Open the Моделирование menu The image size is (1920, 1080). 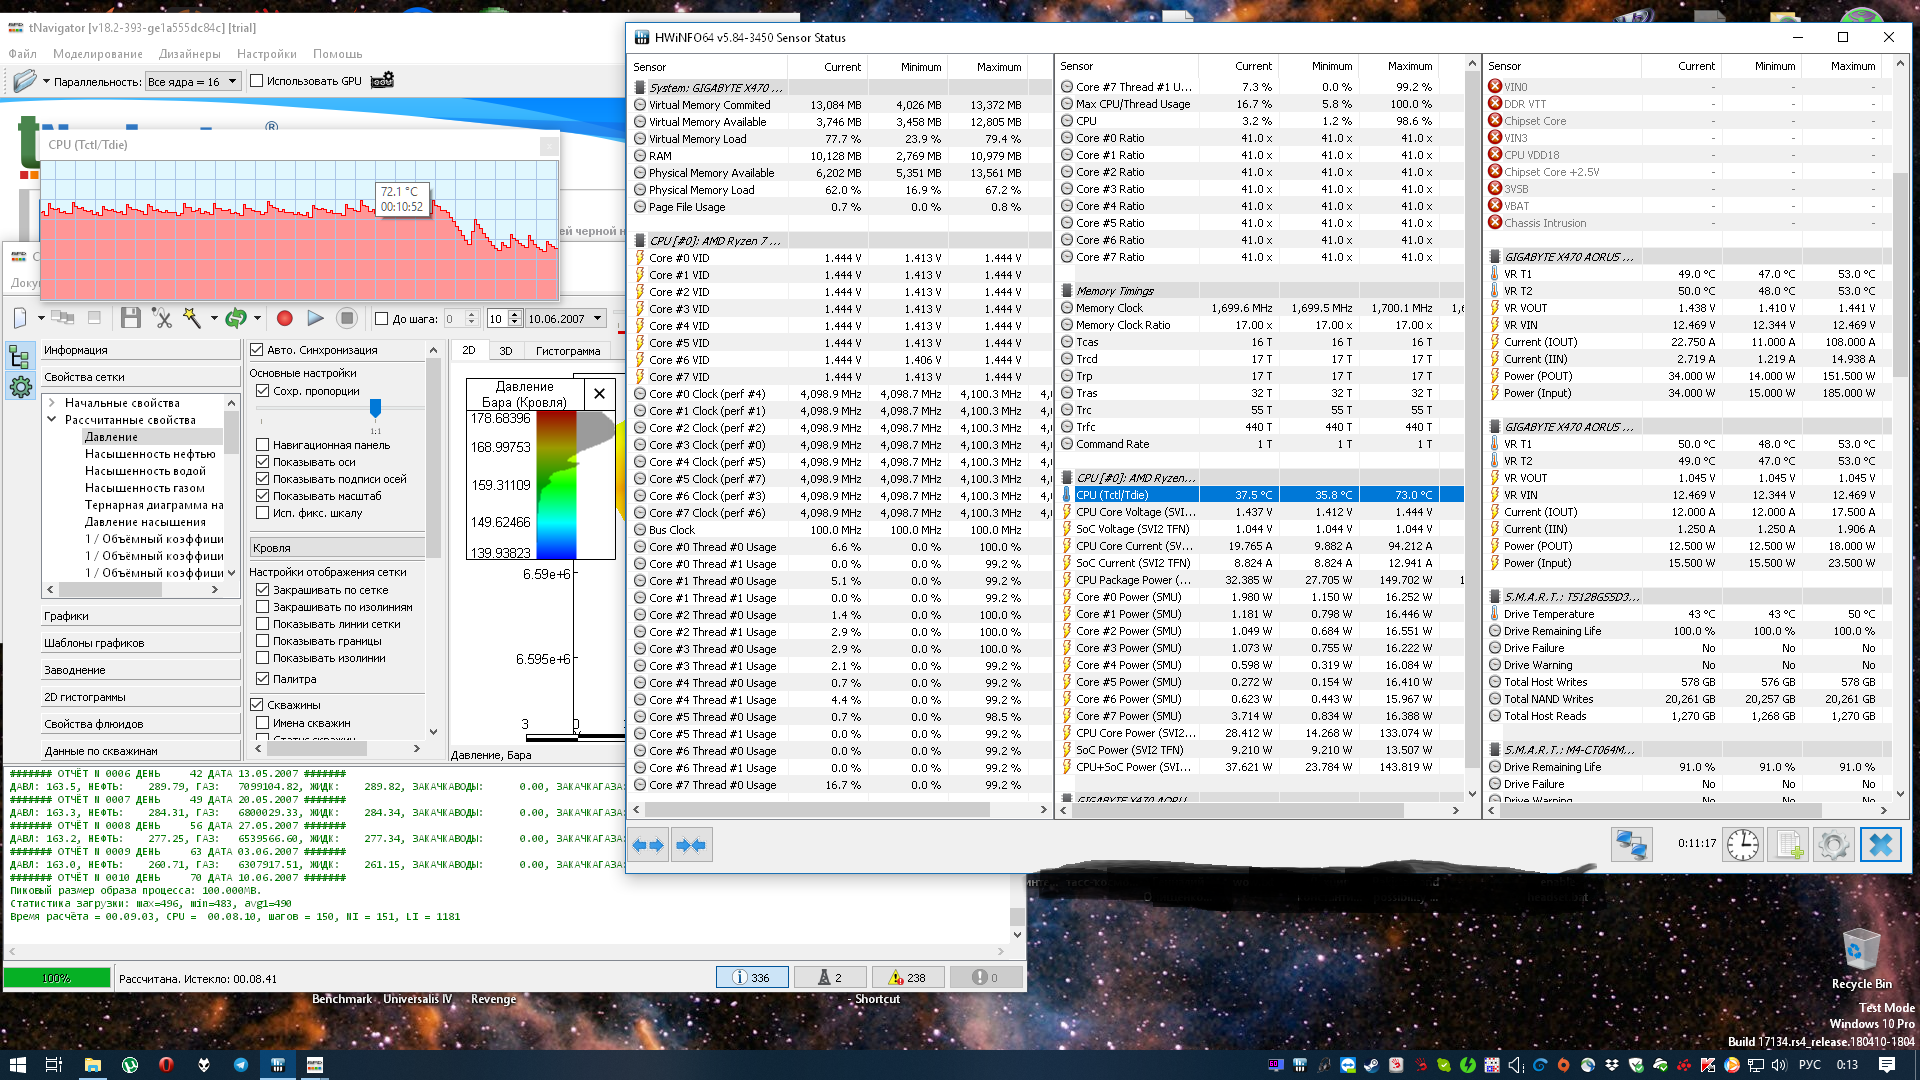coord(98,54)
